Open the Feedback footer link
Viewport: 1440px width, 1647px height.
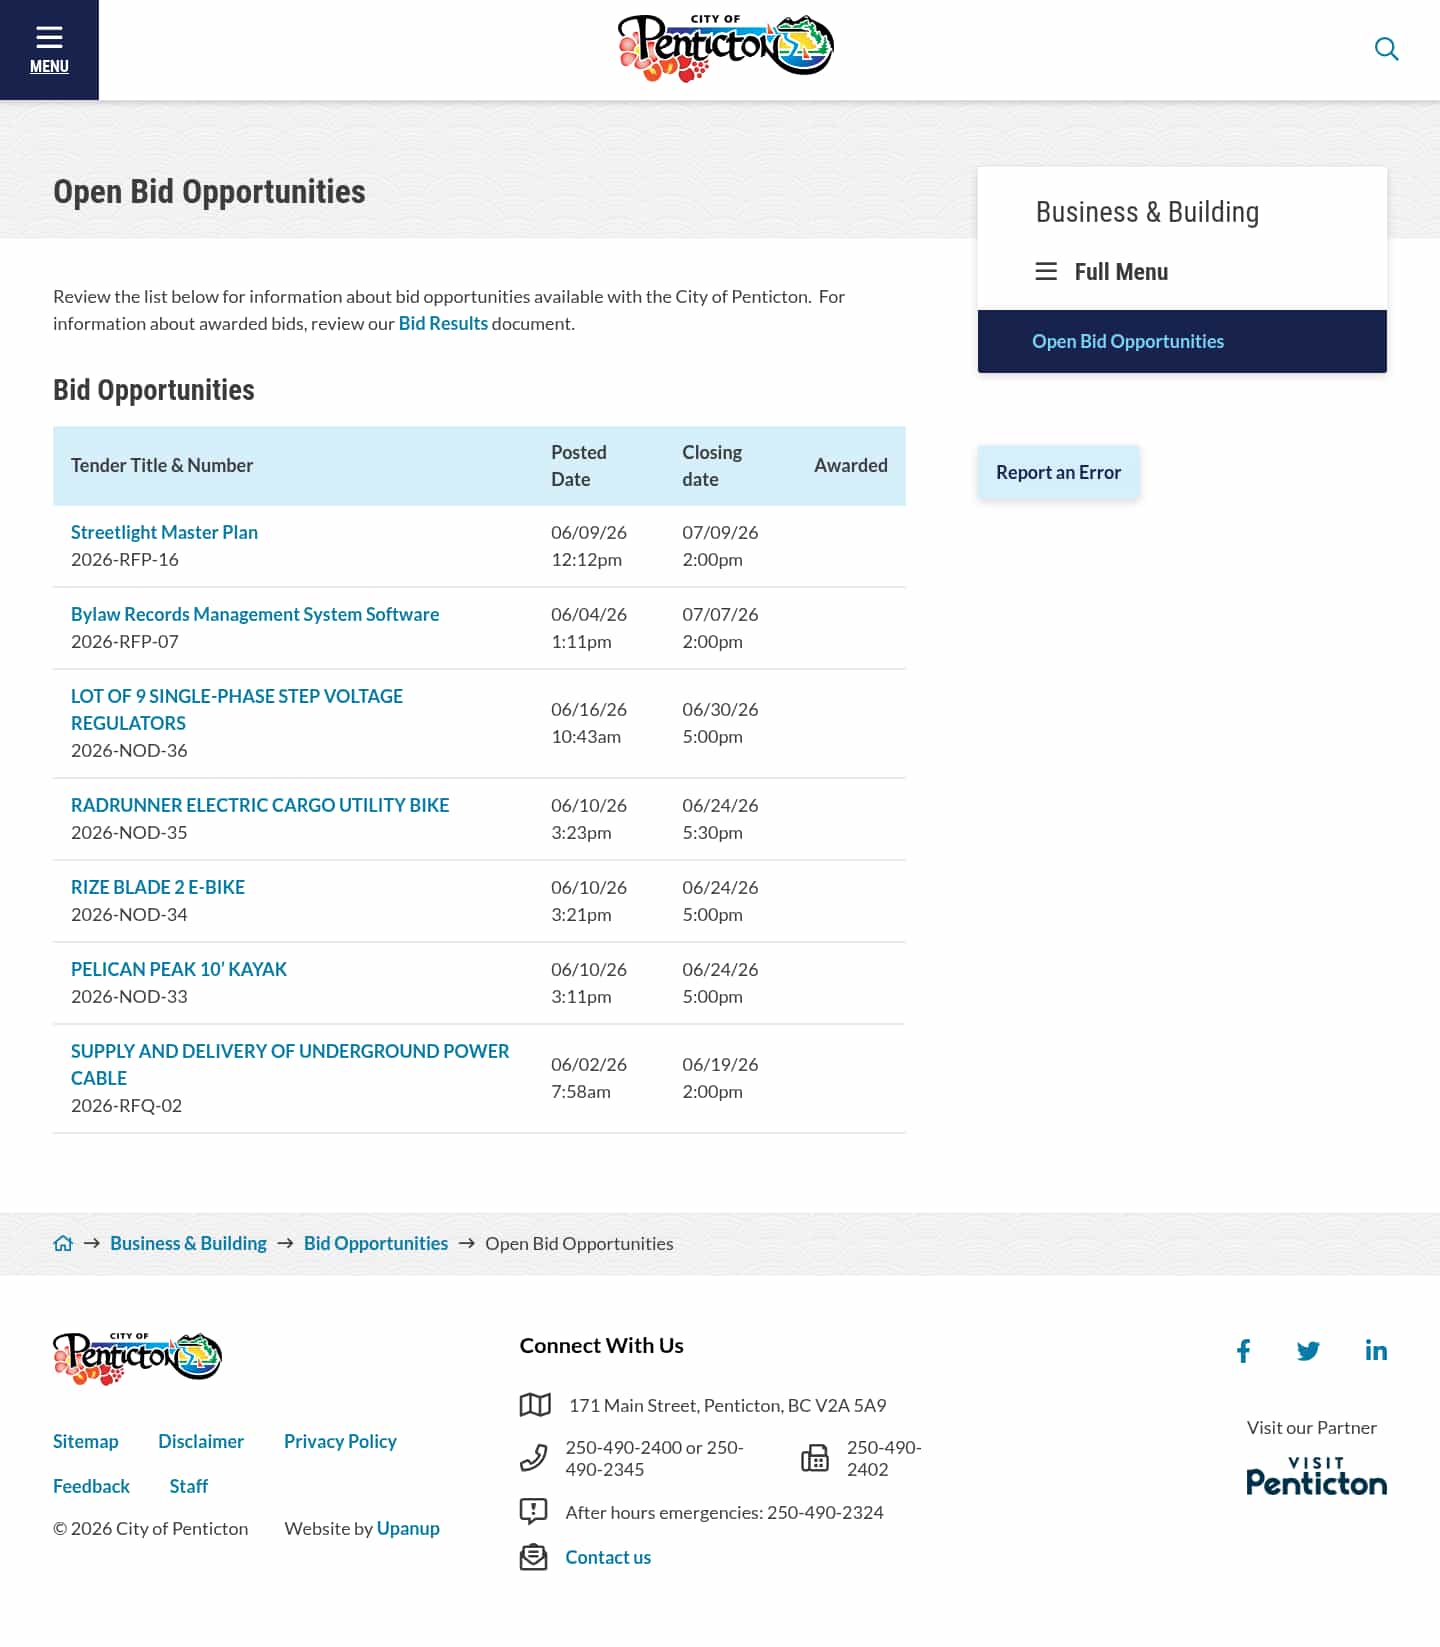click(91, 1486)
